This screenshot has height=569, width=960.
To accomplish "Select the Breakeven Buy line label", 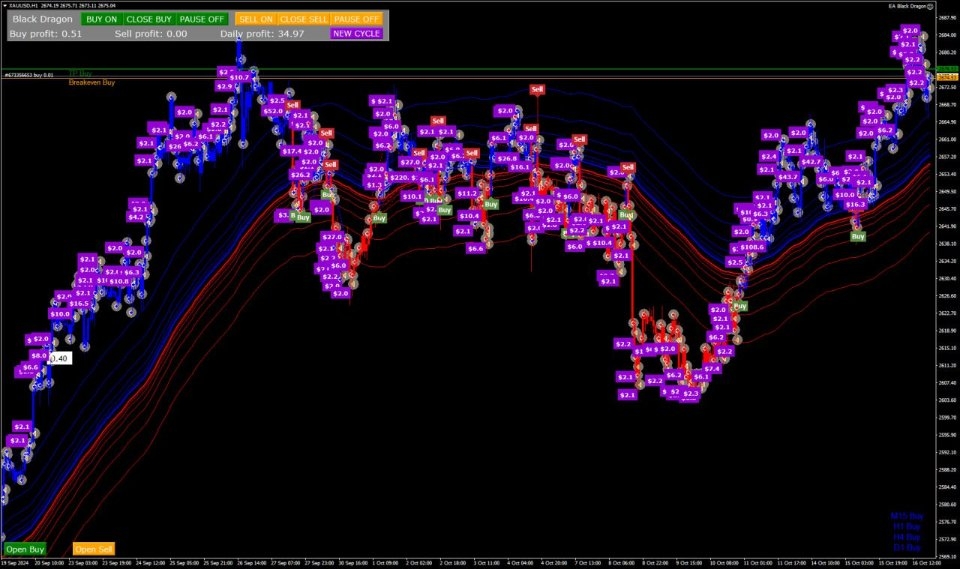I will pos(92,82).
